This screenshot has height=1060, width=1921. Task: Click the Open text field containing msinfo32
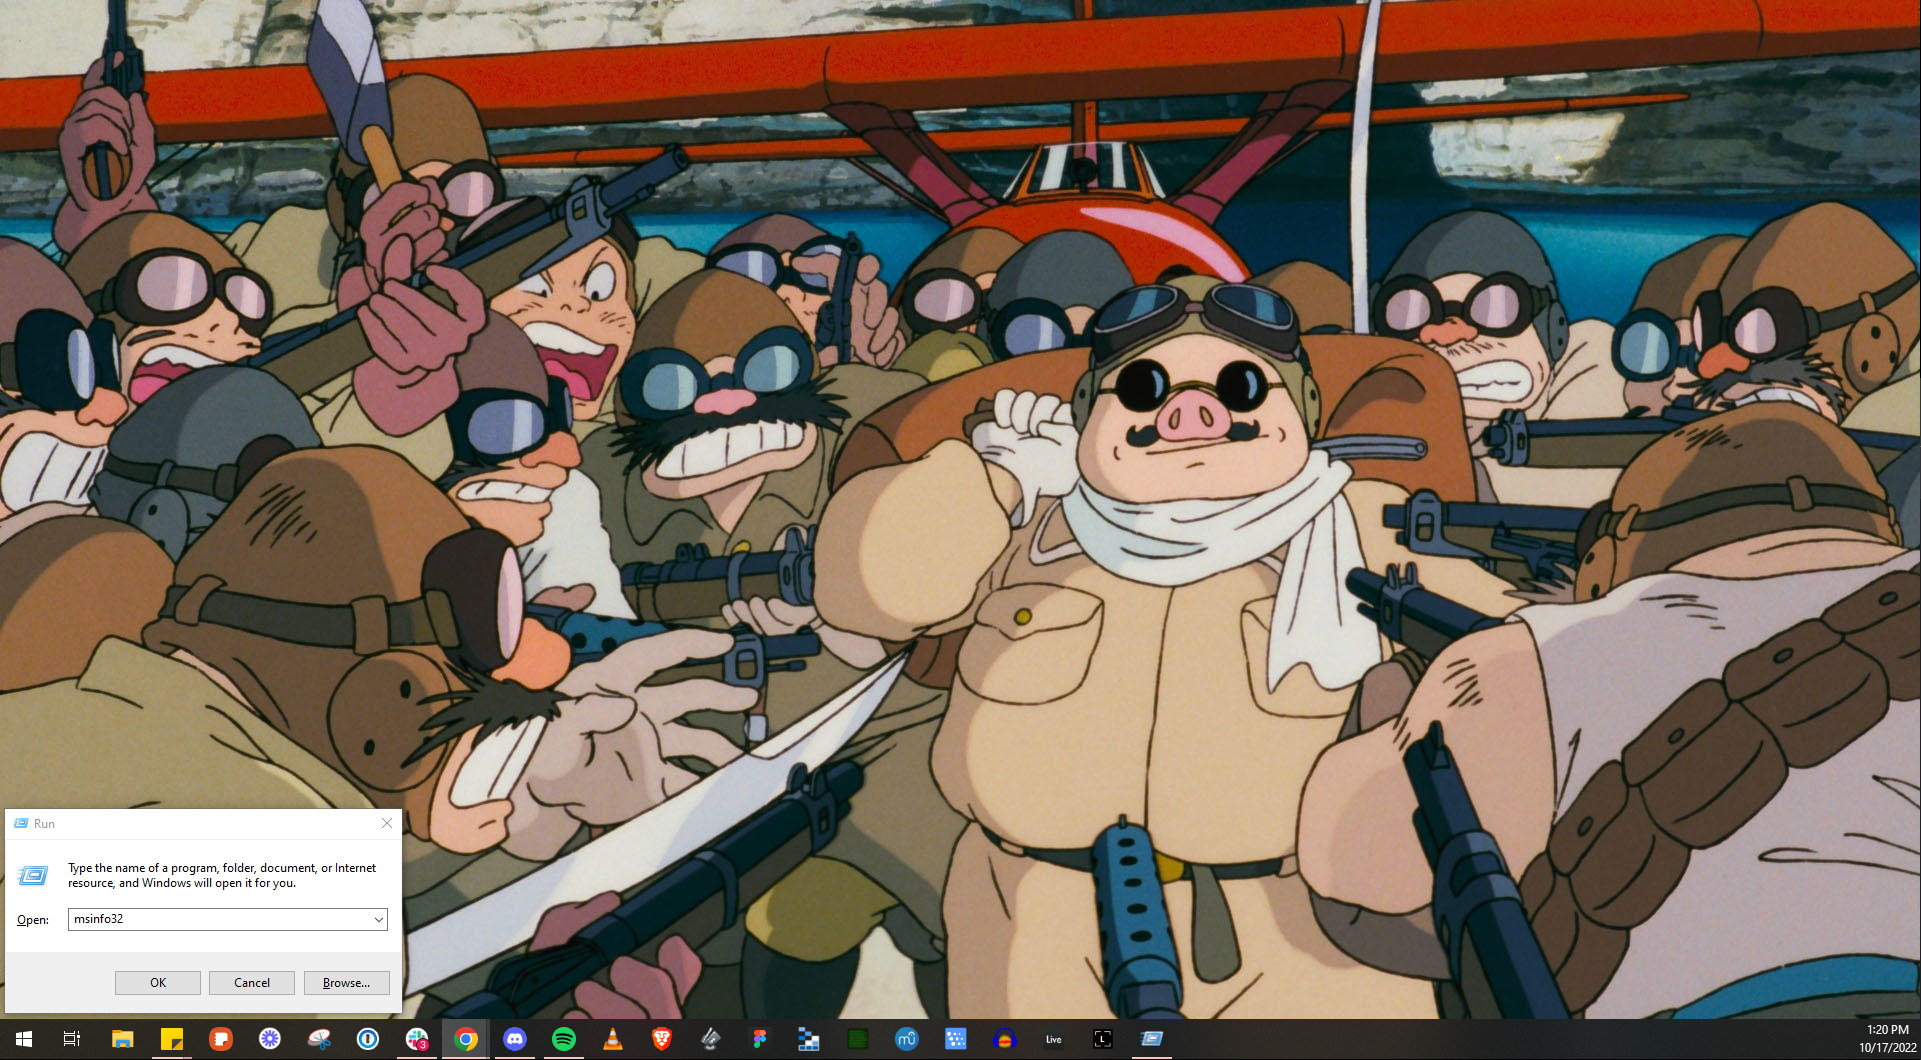point(220,919)
